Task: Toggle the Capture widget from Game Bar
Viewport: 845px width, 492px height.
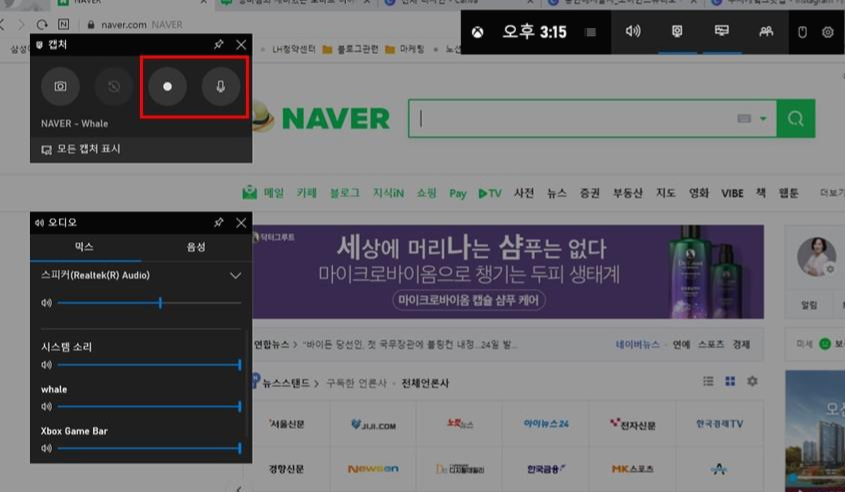Action: click(x=677, y=31)
